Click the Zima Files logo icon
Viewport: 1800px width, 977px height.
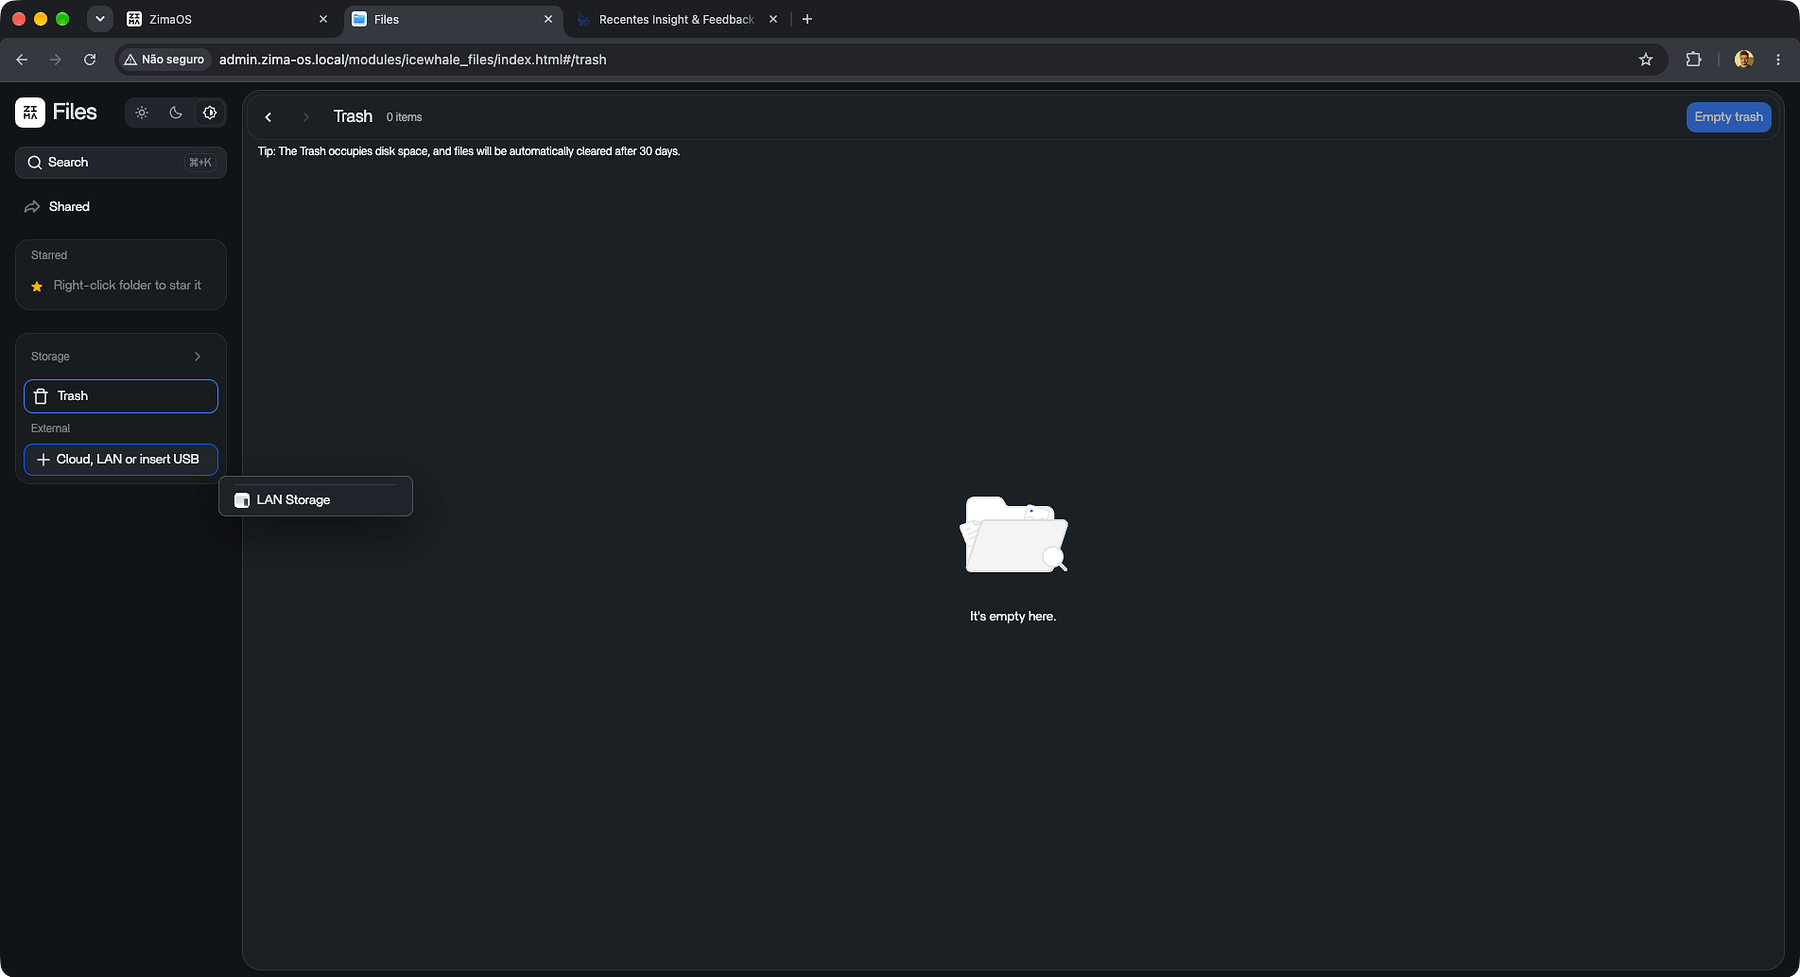(30, 113)
